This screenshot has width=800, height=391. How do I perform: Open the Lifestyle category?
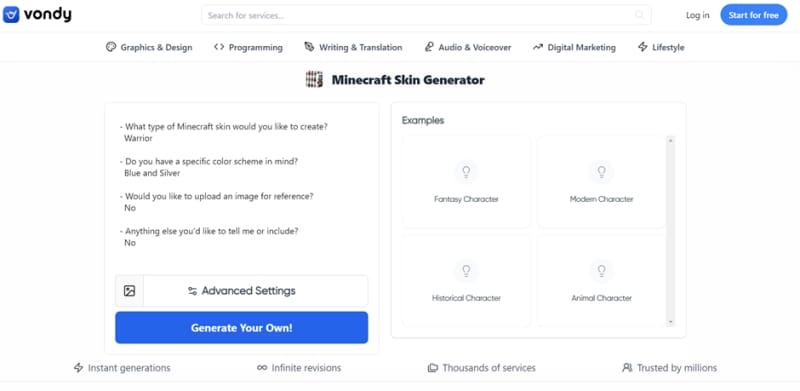click(661, 47)
